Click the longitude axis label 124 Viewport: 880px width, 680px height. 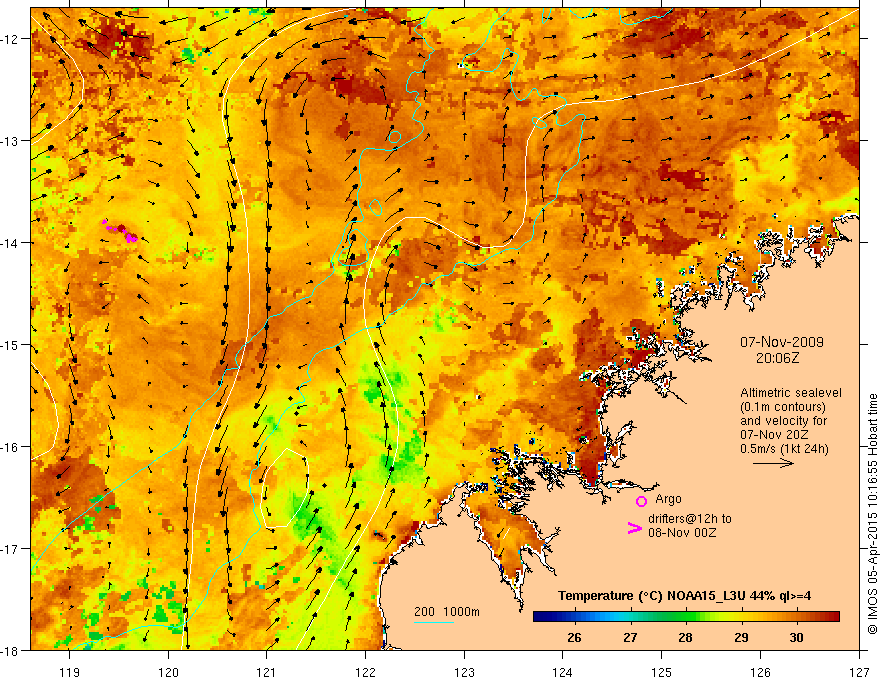coord(563,672)
